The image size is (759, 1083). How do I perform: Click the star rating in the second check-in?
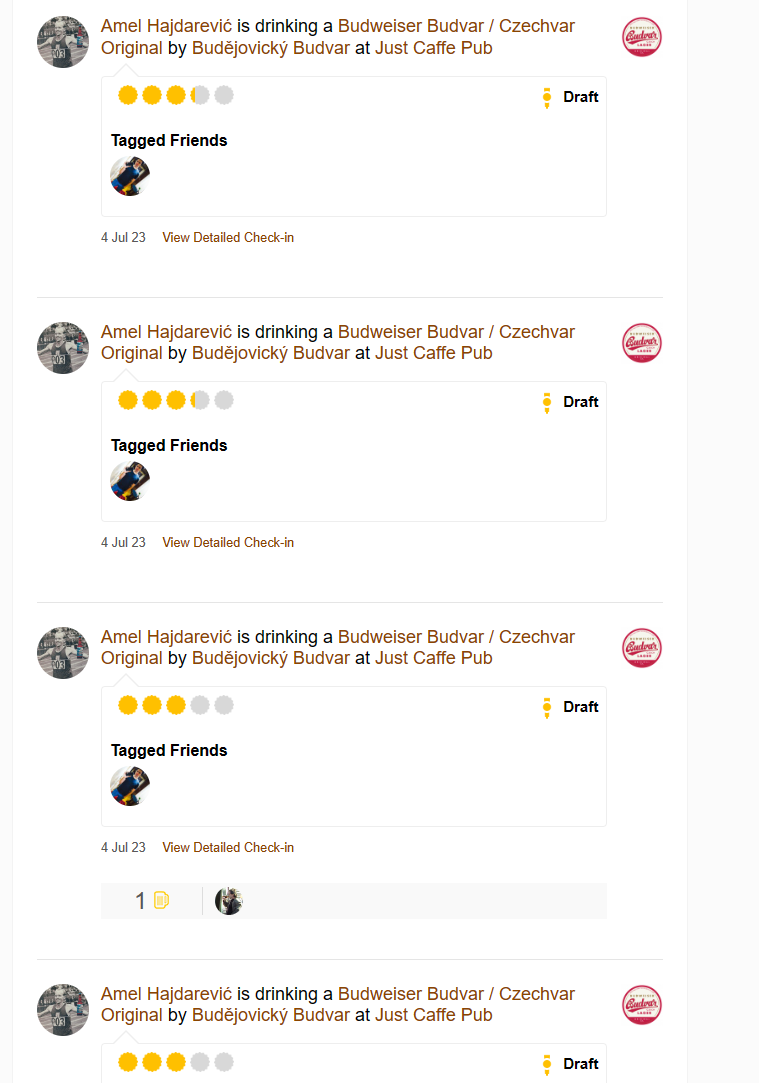tap(175, 401)
